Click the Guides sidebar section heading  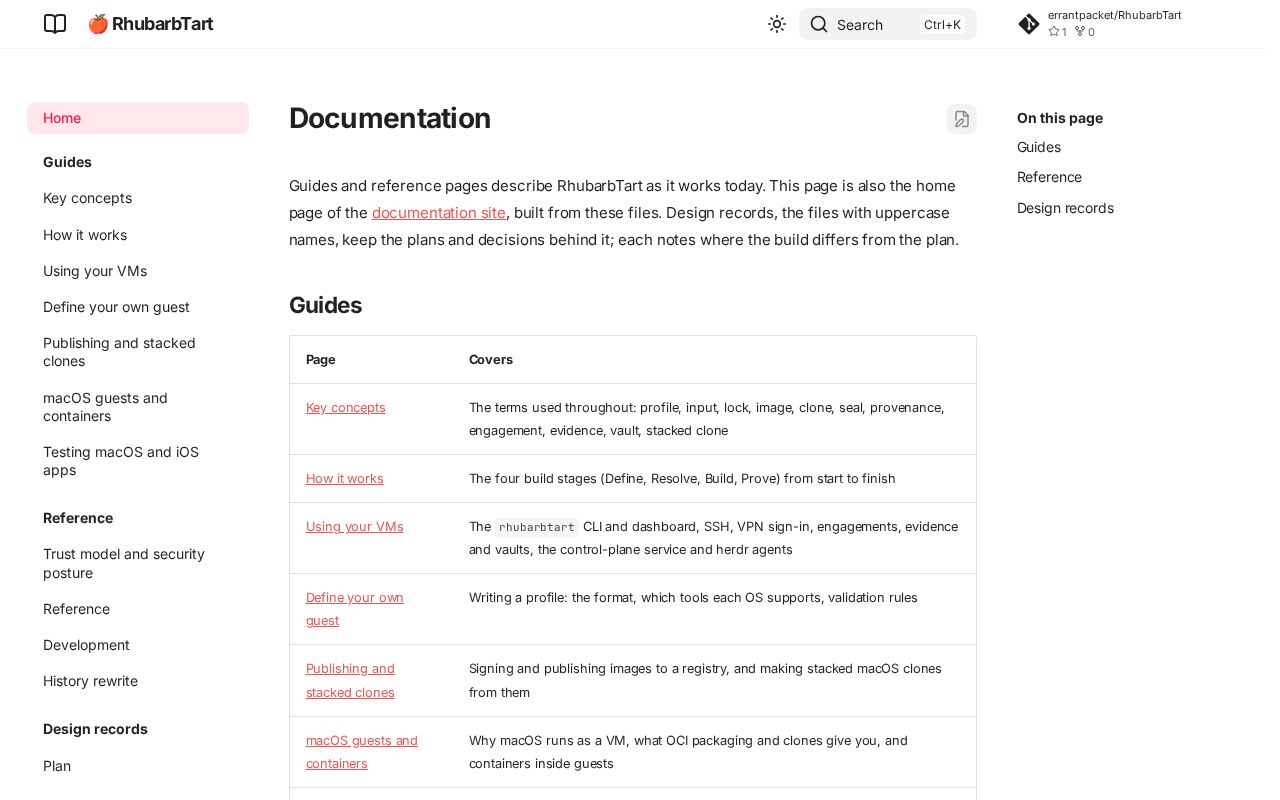[67, 162]
